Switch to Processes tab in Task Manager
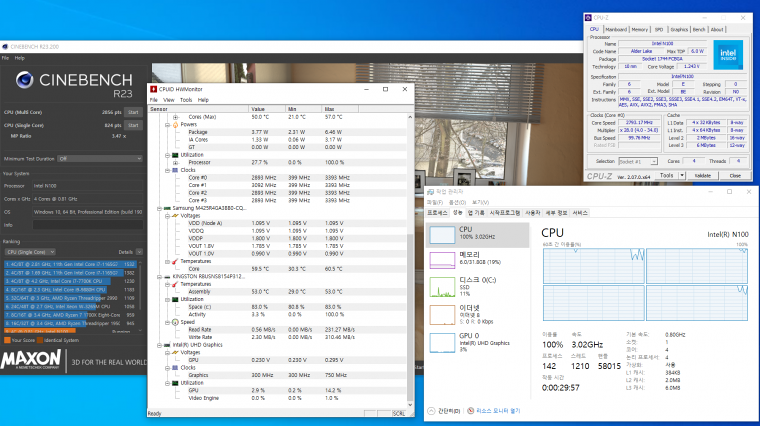 coord(437,213)
